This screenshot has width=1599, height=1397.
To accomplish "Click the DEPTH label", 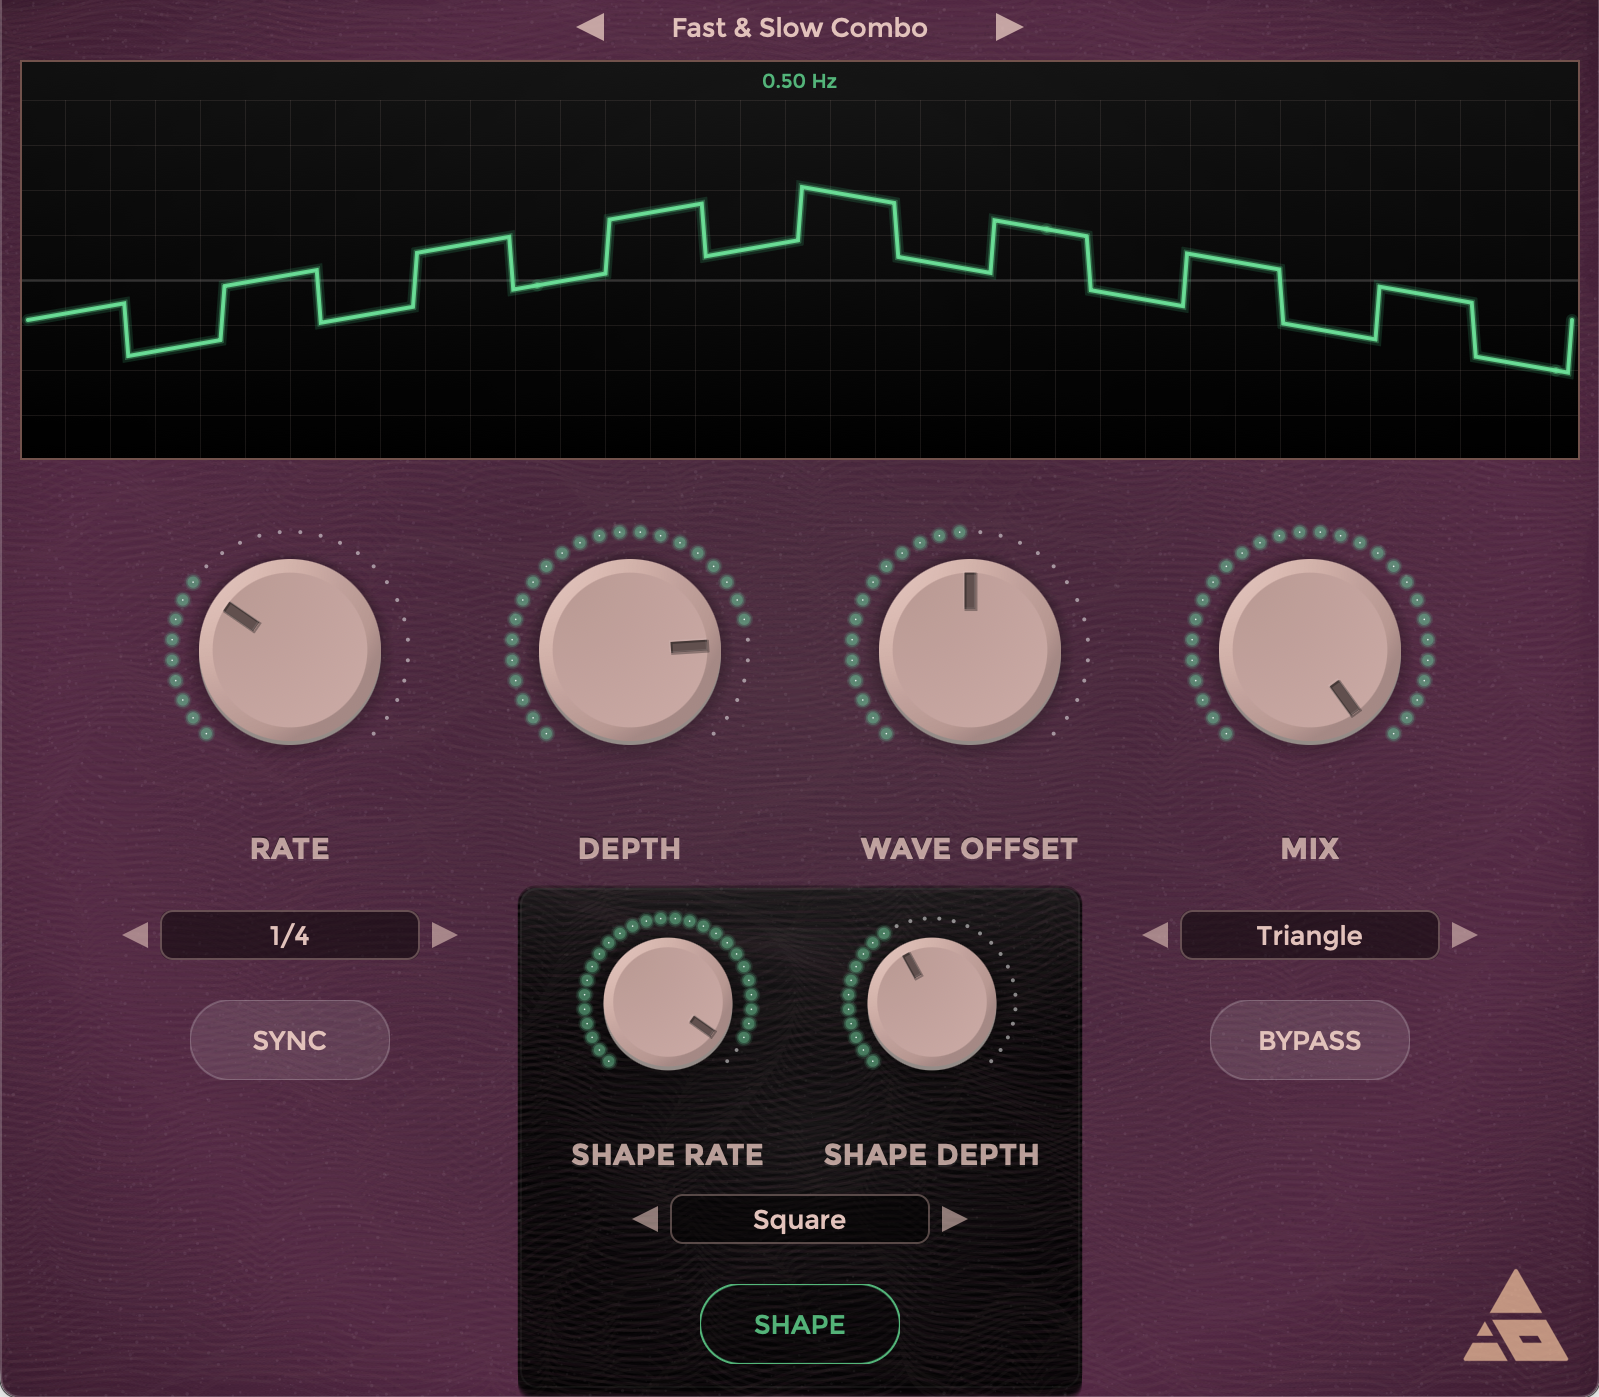I will [630, 849].
